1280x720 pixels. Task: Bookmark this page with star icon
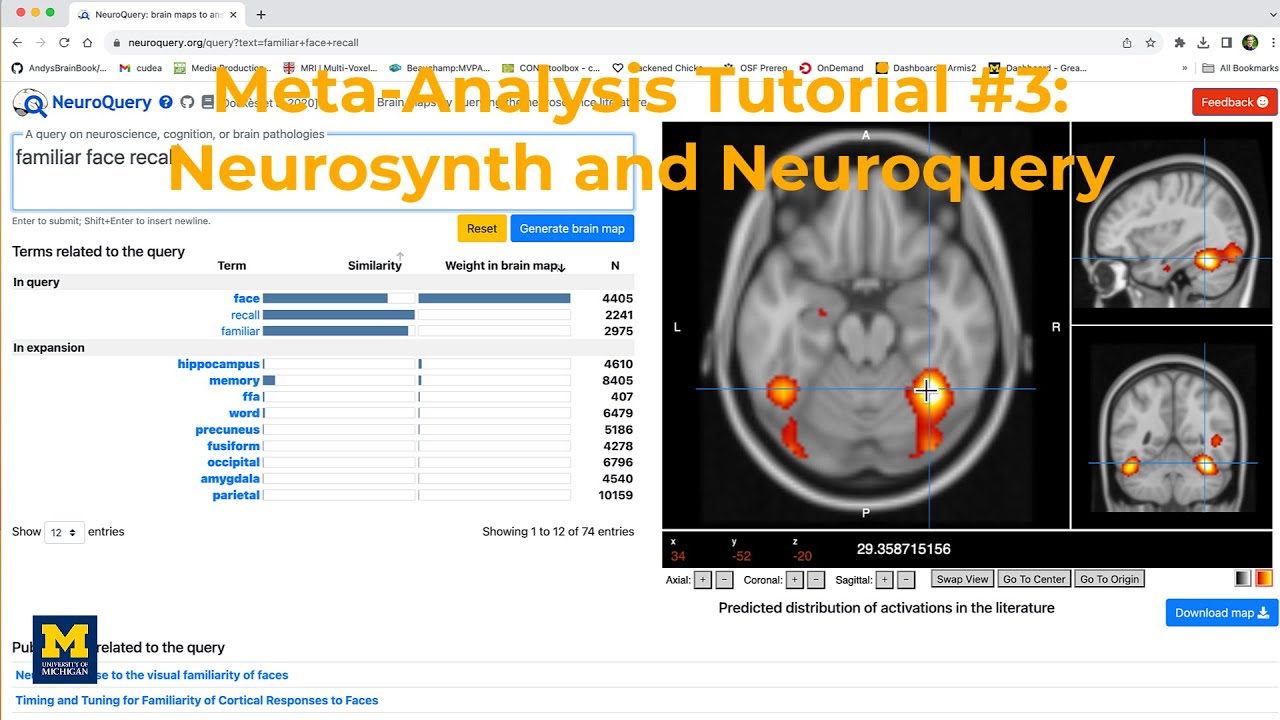pyautogui.click(x=1150, y=43)
